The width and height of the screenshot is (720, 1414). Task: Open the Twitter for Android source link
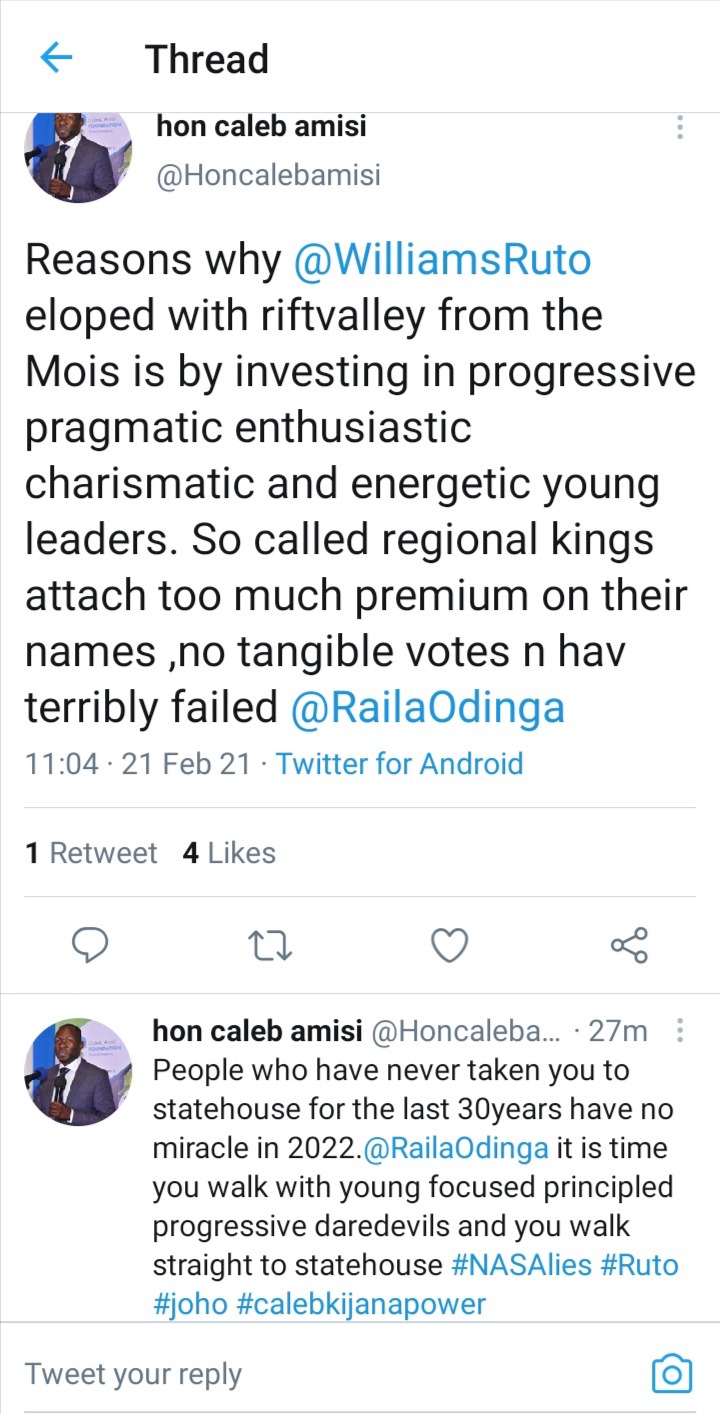click(399, 764)
